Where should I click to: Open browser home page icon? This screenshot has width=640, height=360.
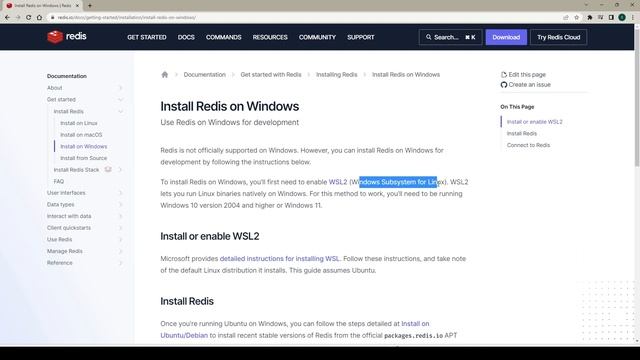pyautogui.click(x=39, y=18)
